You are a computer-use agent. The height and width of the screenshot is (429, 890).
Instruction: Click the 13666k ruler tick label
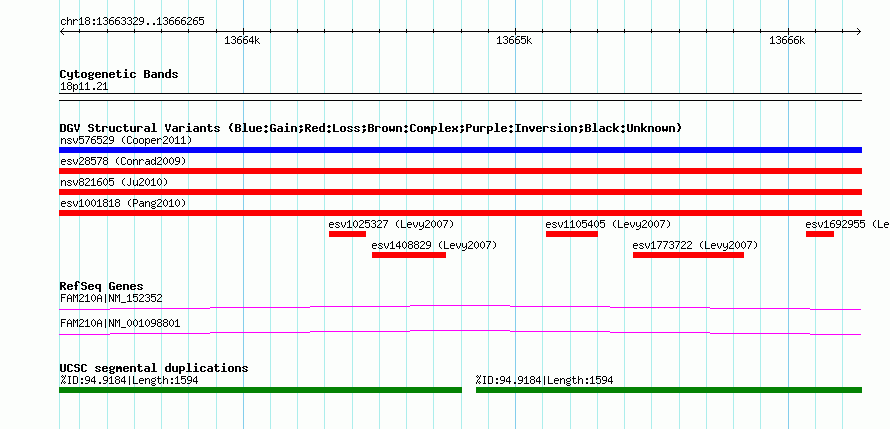click(x=787, y=40)
